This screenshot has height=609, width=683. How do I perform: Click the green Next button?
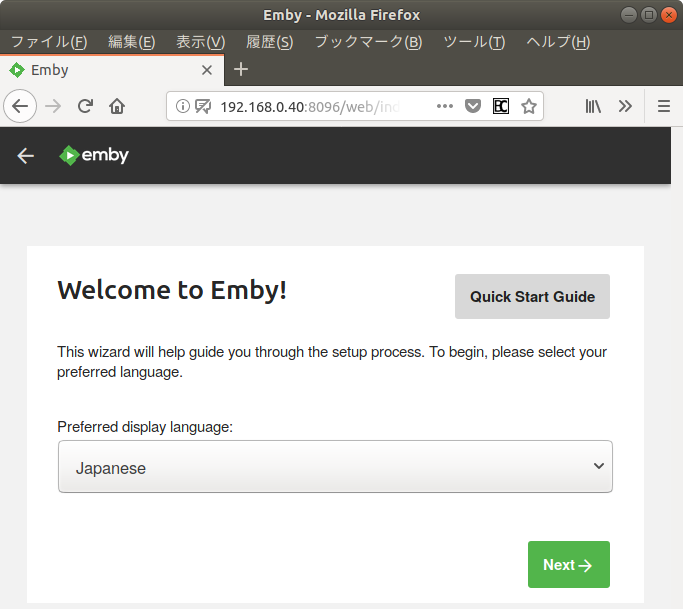569,565
